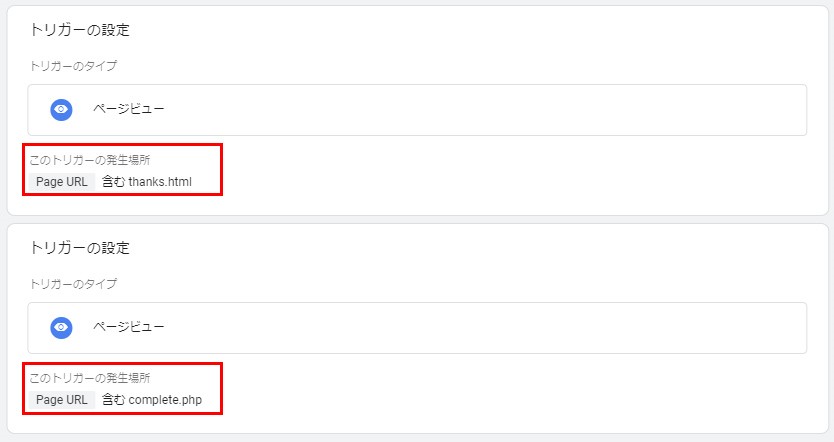Open the lower trigger type selection box

pos(417,328)
